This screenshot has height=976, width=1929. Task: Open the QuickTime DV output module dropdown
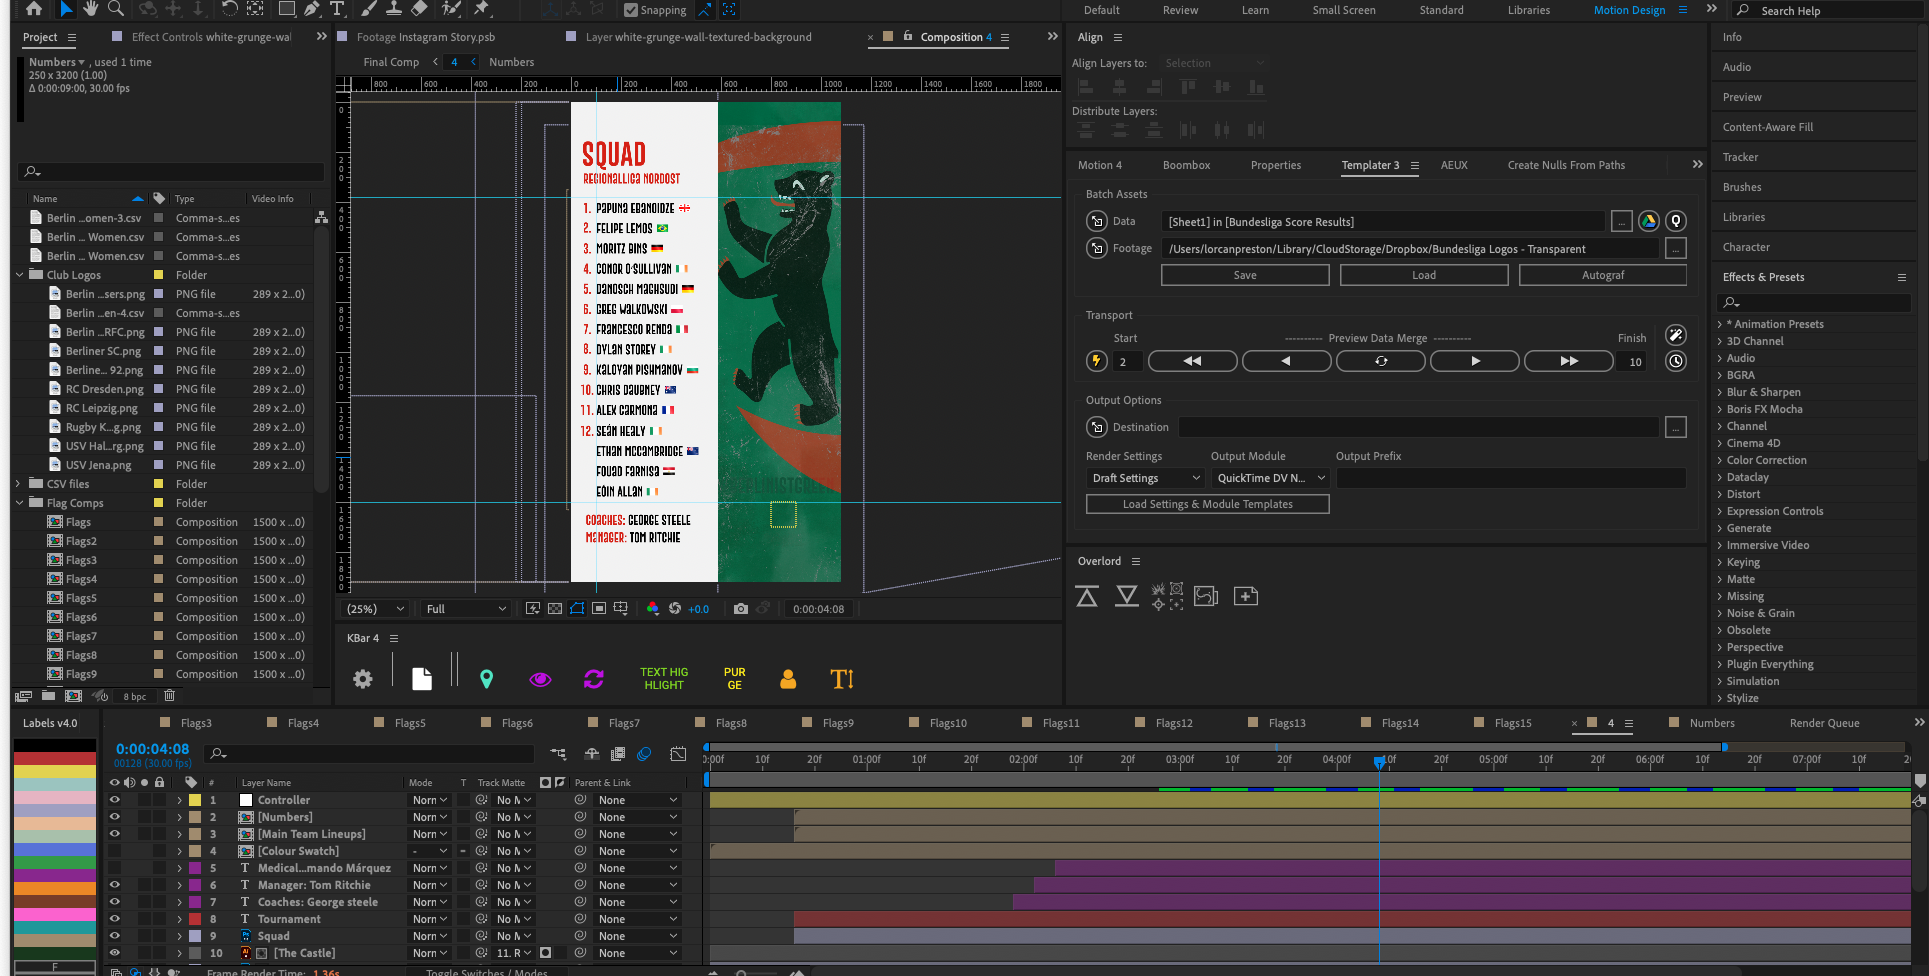click(1270, 478)
